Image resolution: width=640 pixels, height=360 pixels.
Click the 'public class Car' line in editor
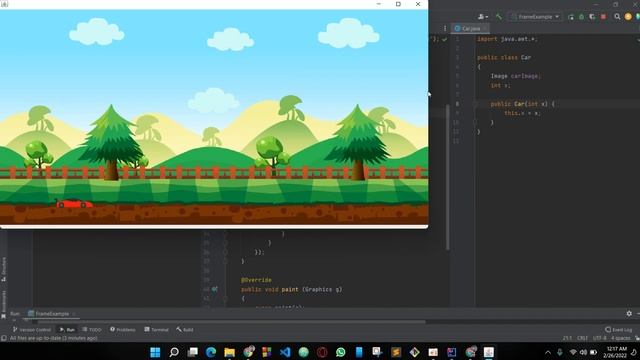[x=504, y=58]
